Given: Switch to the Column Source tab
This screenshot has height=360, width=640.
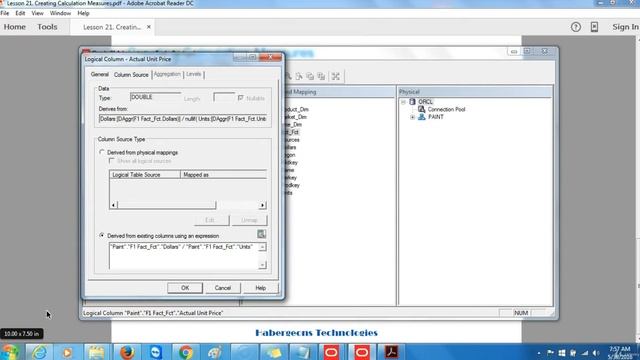Looking at the screenshot, I should [131, 75].
